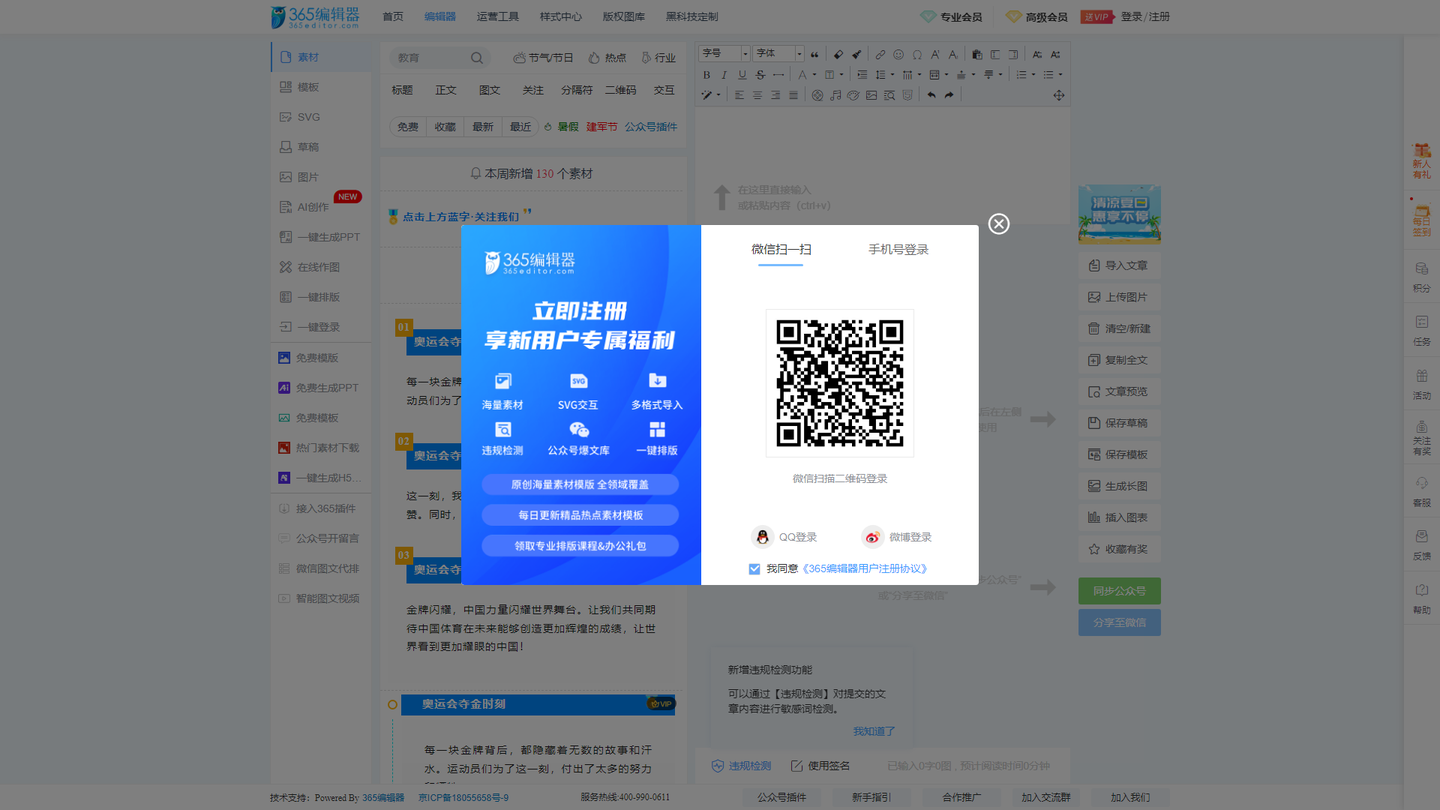Select the 微信扫一扫 tab
The width and height of the screenshot is (1440, 810).
pyautogui.click(x=781, y=249)
